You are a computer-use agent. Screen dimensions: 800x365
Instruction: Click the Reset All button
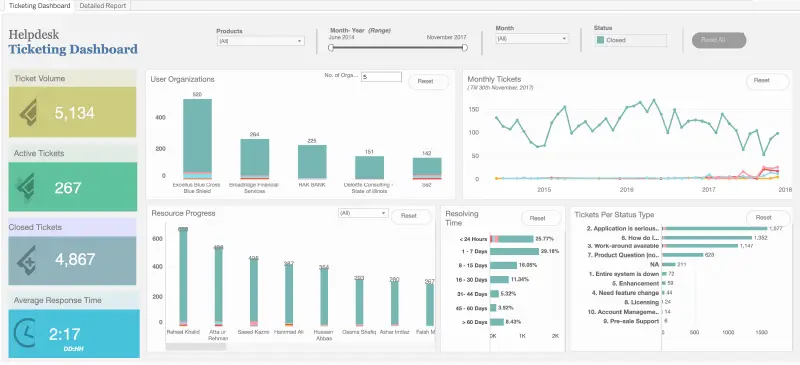[x=719, y=40]
